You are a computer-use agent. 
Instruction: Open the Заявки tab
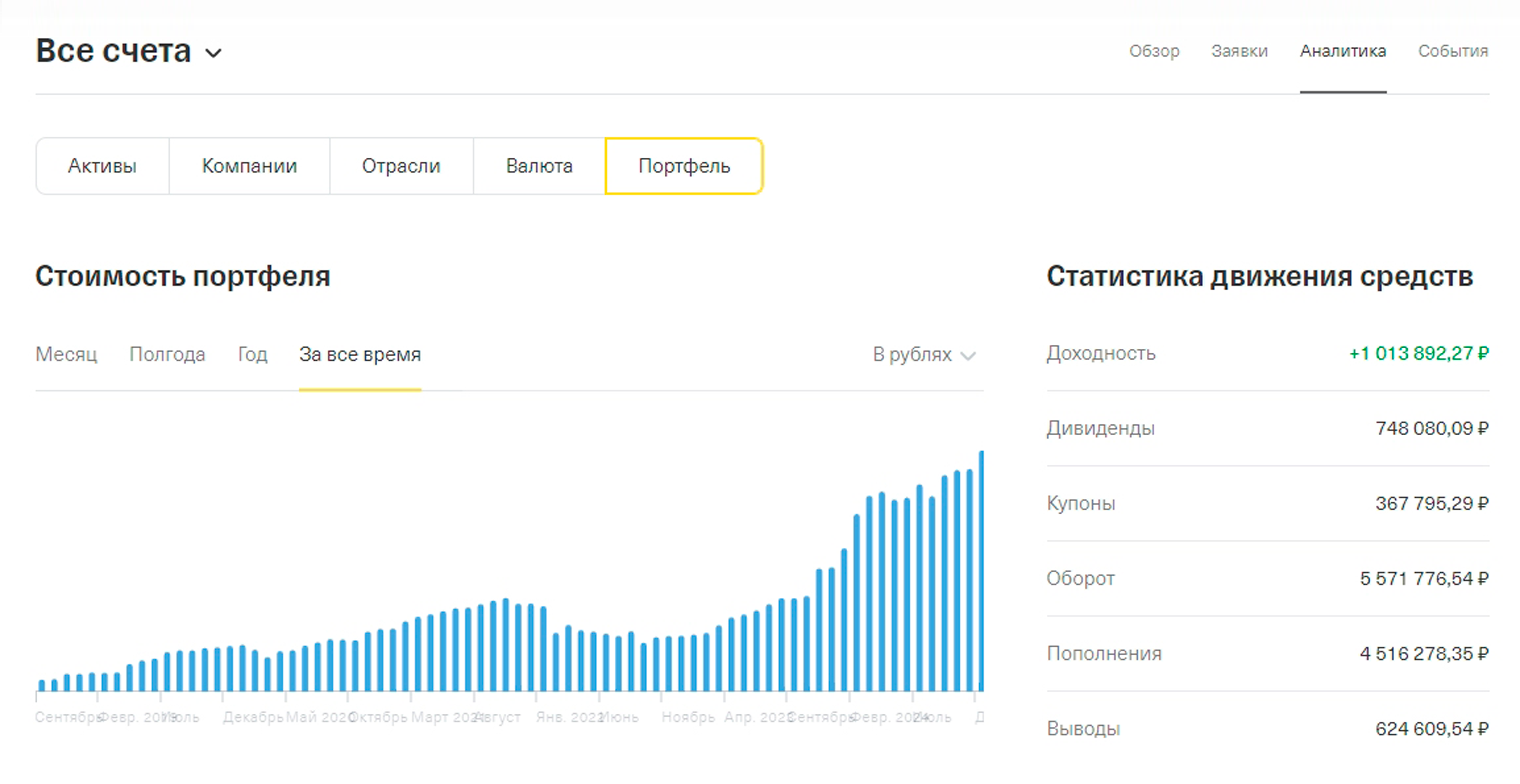(x=1239, y=51)
